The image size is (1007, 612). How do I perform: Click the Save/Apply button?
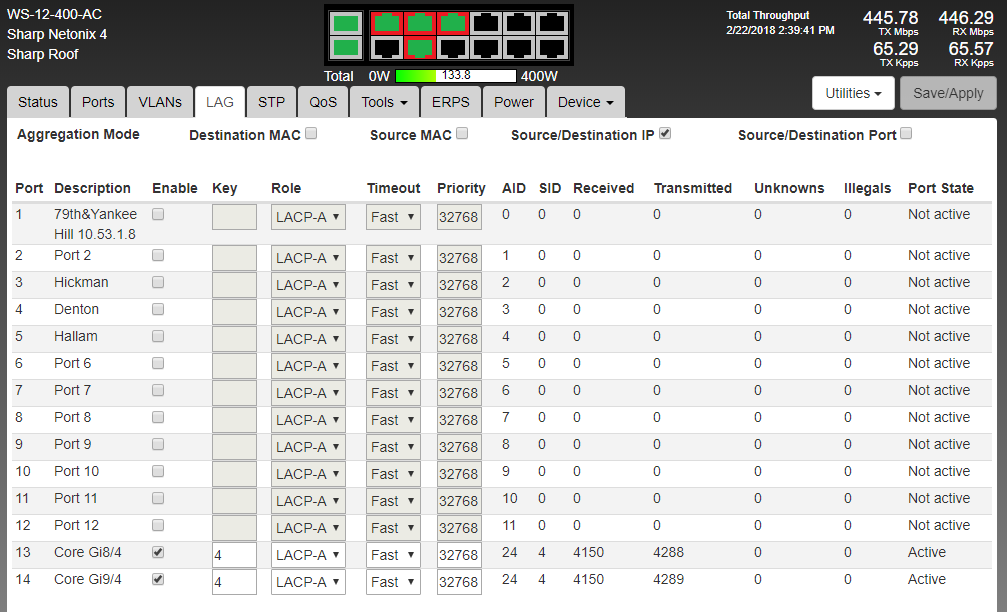948,93
